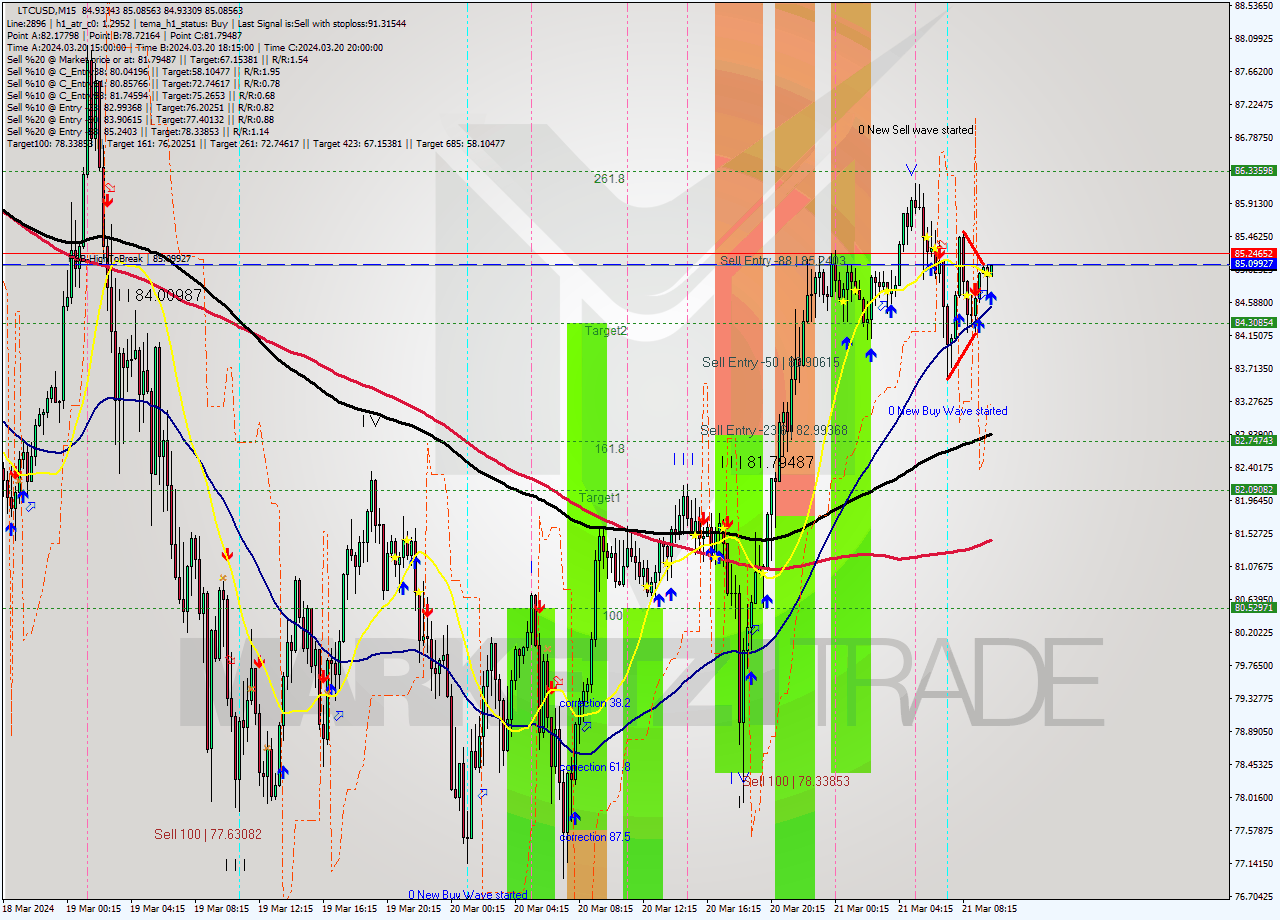Image resolution: width=1280 pixels, height=920 pixels.
Task: Click the red 85.24652 price tag
Action: click(x=1254, y=254)
